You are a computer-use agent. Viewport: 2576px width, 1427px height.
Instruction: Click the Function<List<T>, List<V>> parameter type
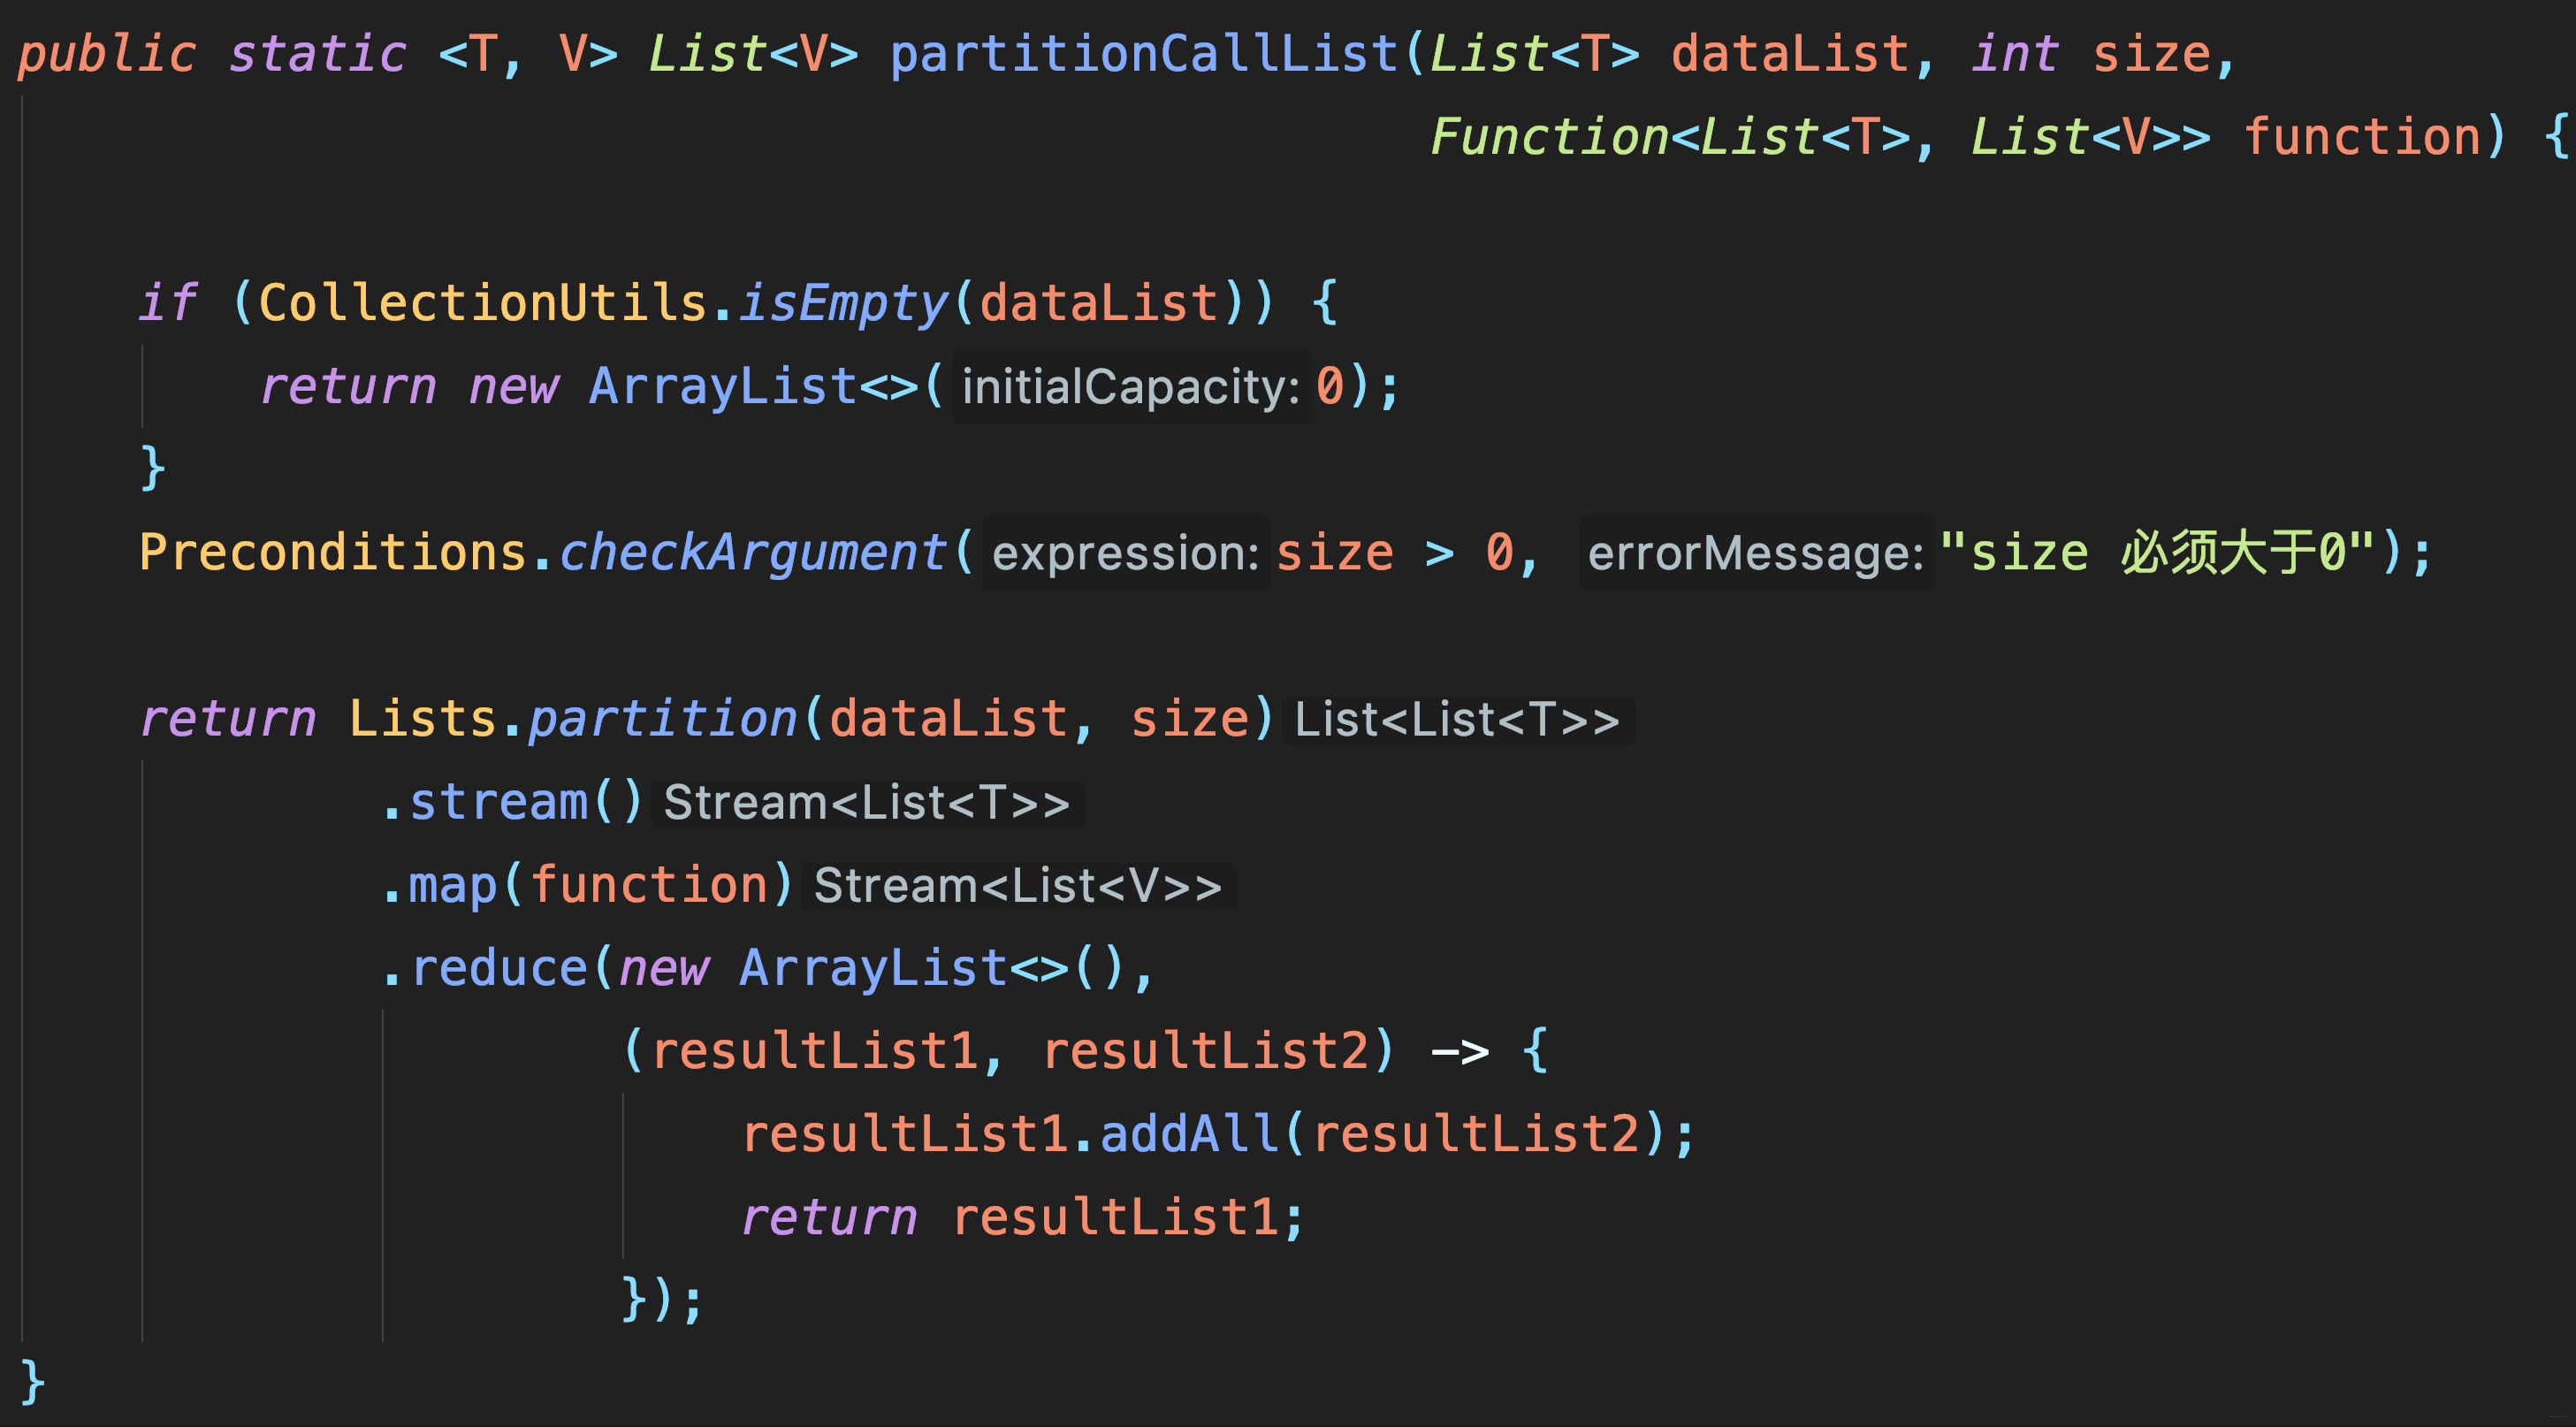[1820, 137]
